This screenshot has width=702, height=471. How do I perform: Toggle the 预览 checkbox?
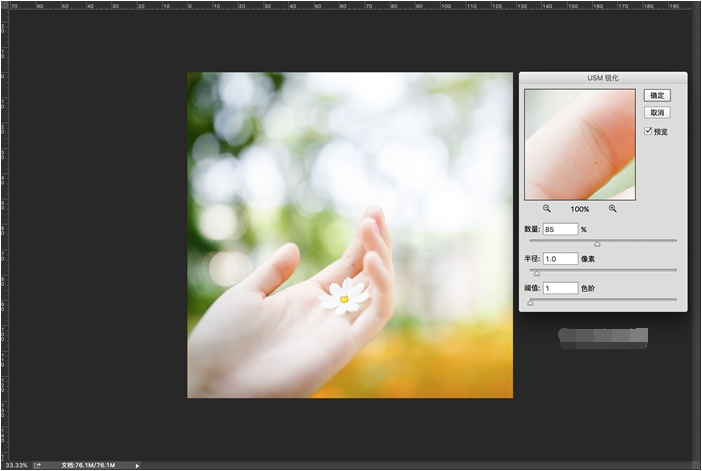(x=648, y=131)
